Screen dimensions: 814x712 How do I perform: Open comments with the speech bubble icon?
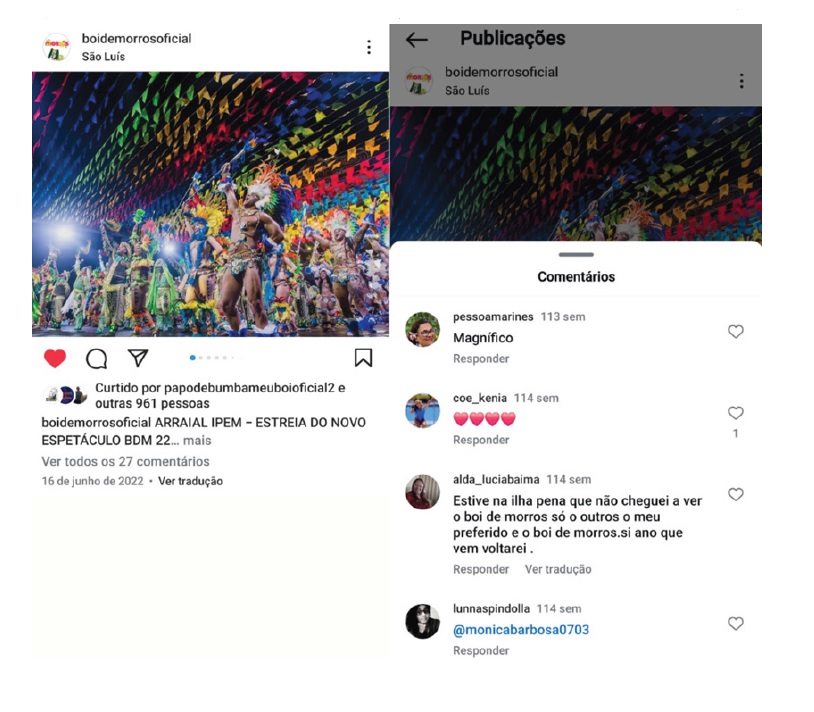coord(96,358)
